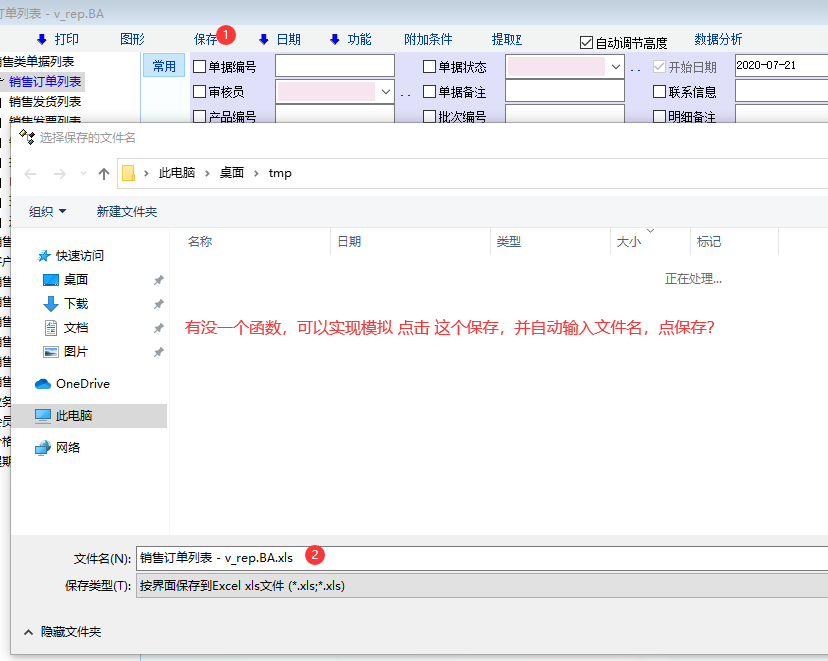Screen dimensions: 828x661
Task: Click the back arrow in file dialog
Action: click(x=30, y=174)
